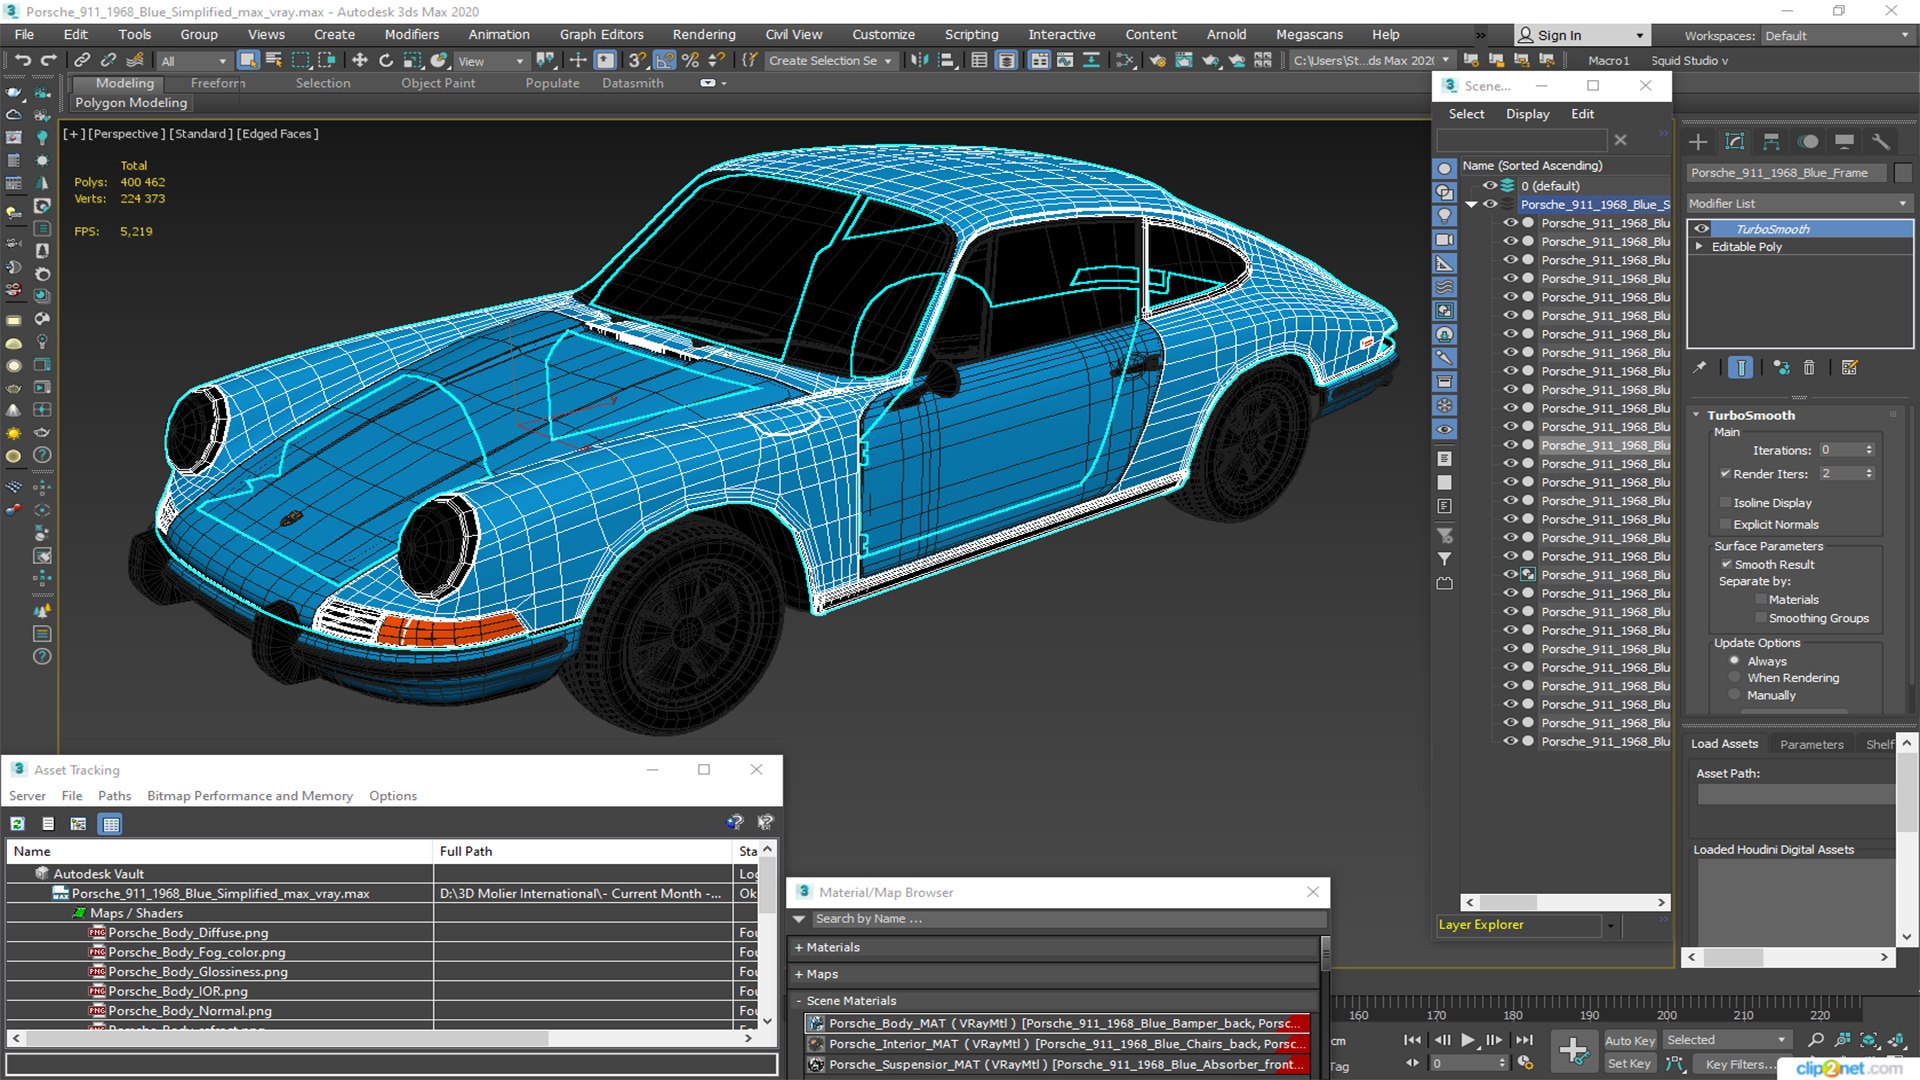Image resolution: width=1920 pixels, height=1080 pixels.
Task: Enable the Explicit Normals checkbox
Action: [x=1725, y=525]
